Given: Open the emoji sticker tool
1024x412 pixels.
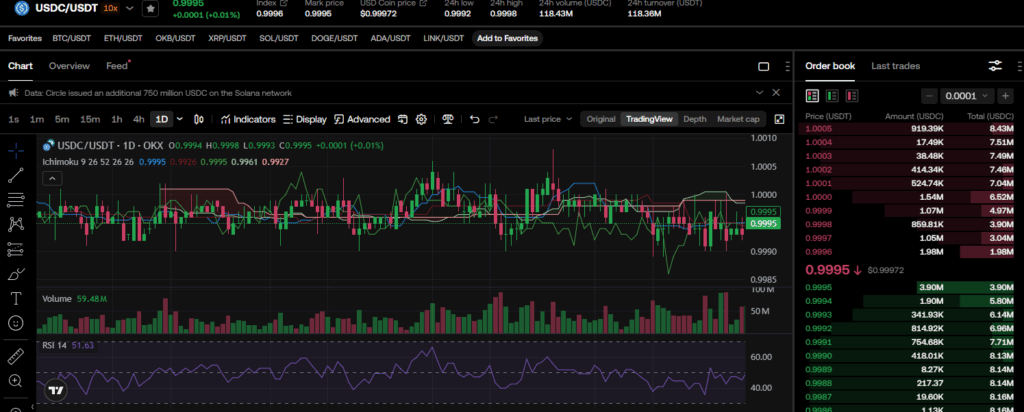Looking at the screenshot, I should (x=16, y=323).
